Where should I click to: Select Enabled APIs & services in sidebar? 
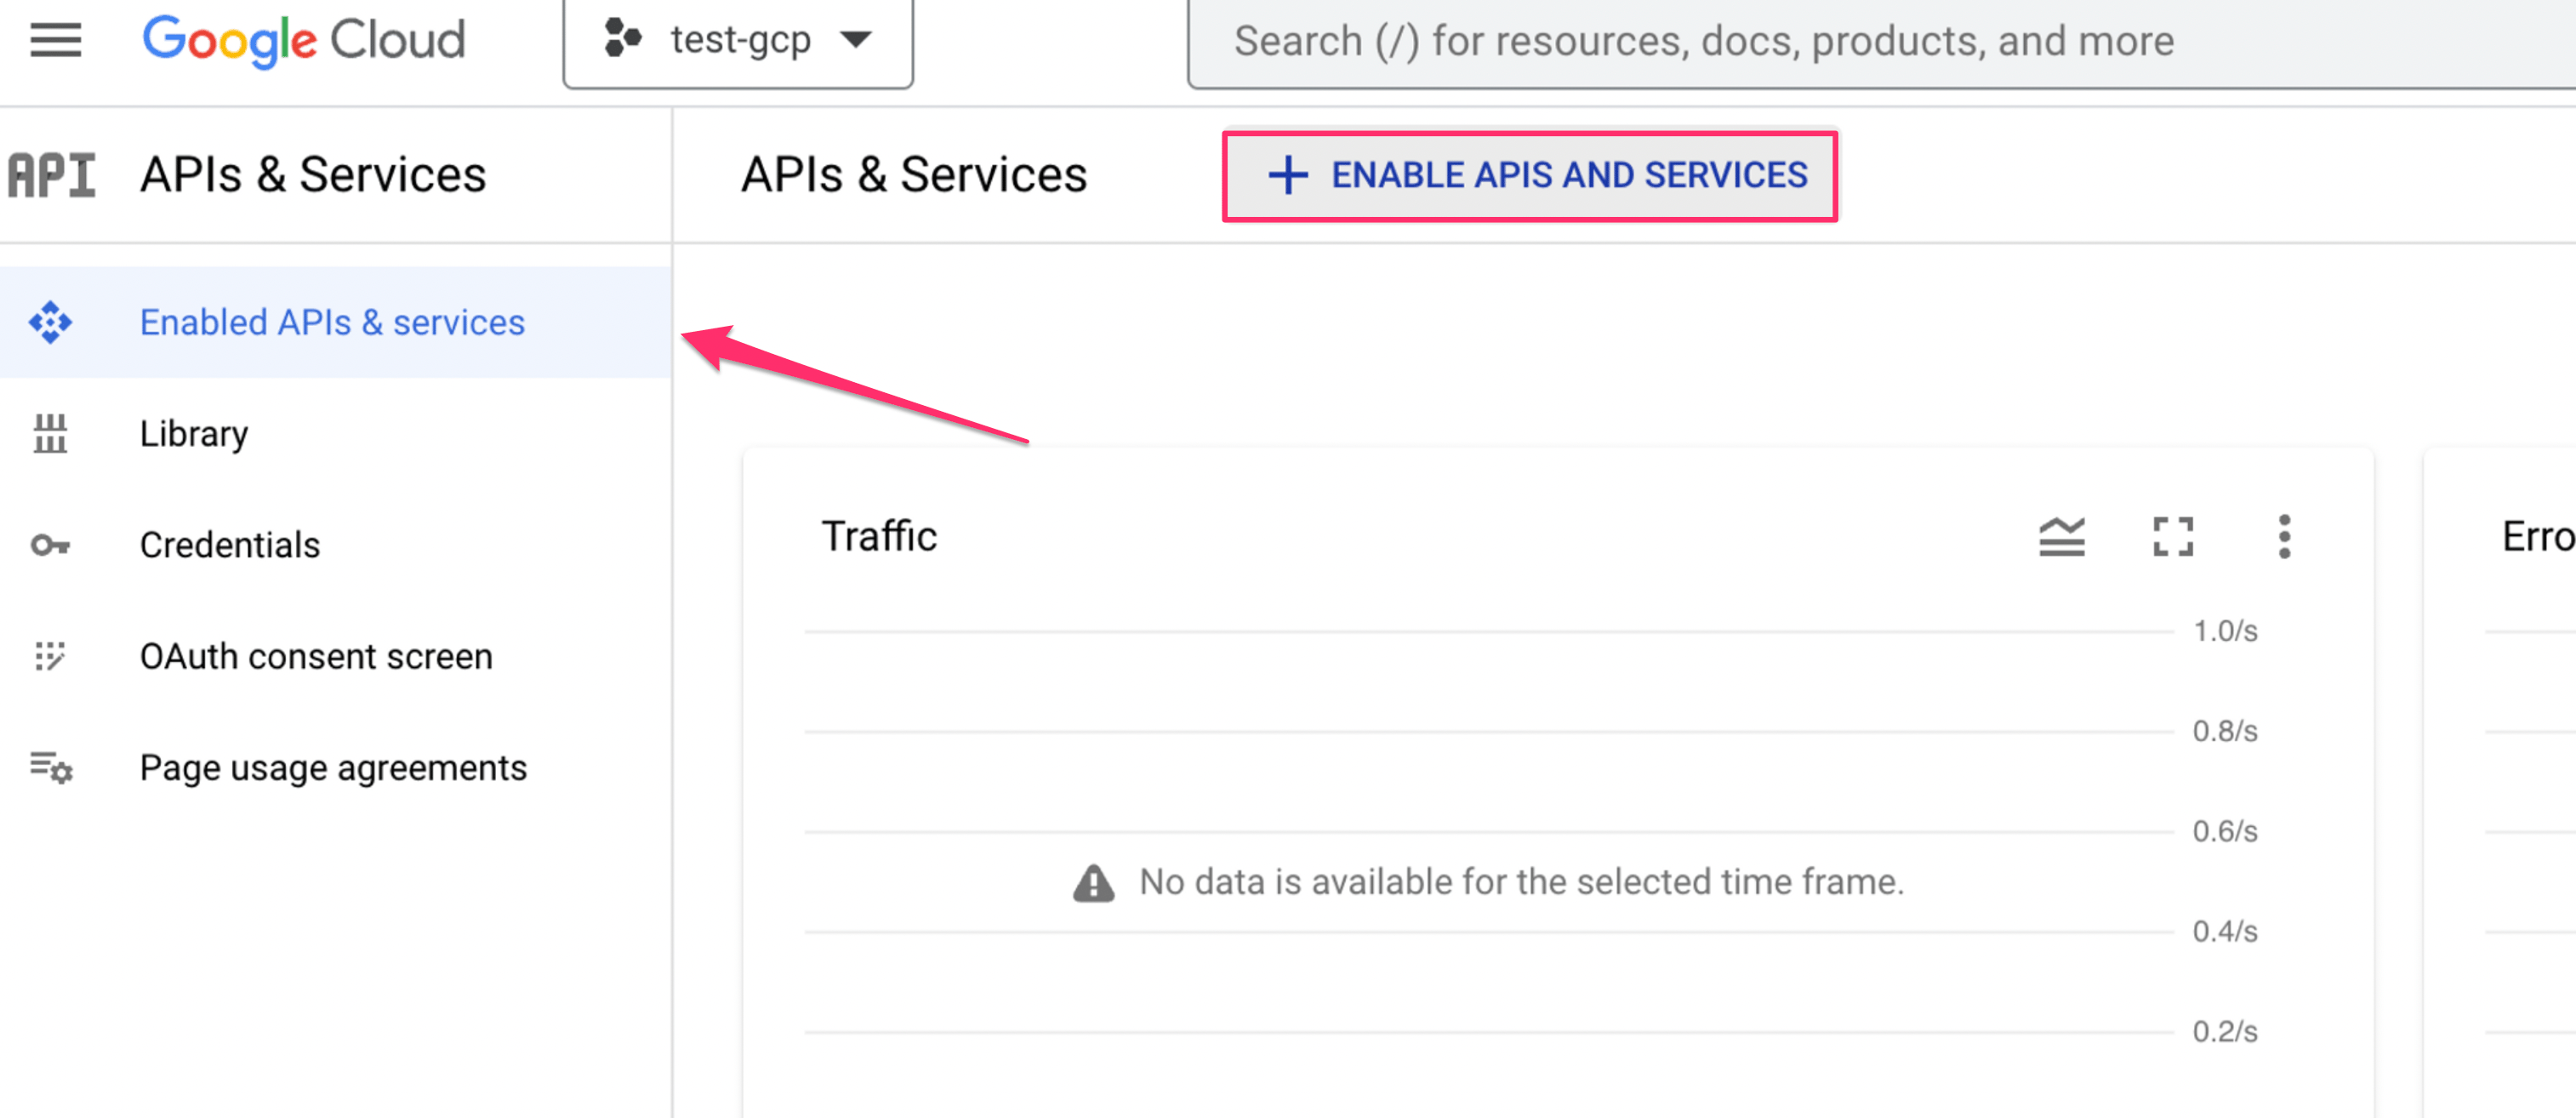336,322
